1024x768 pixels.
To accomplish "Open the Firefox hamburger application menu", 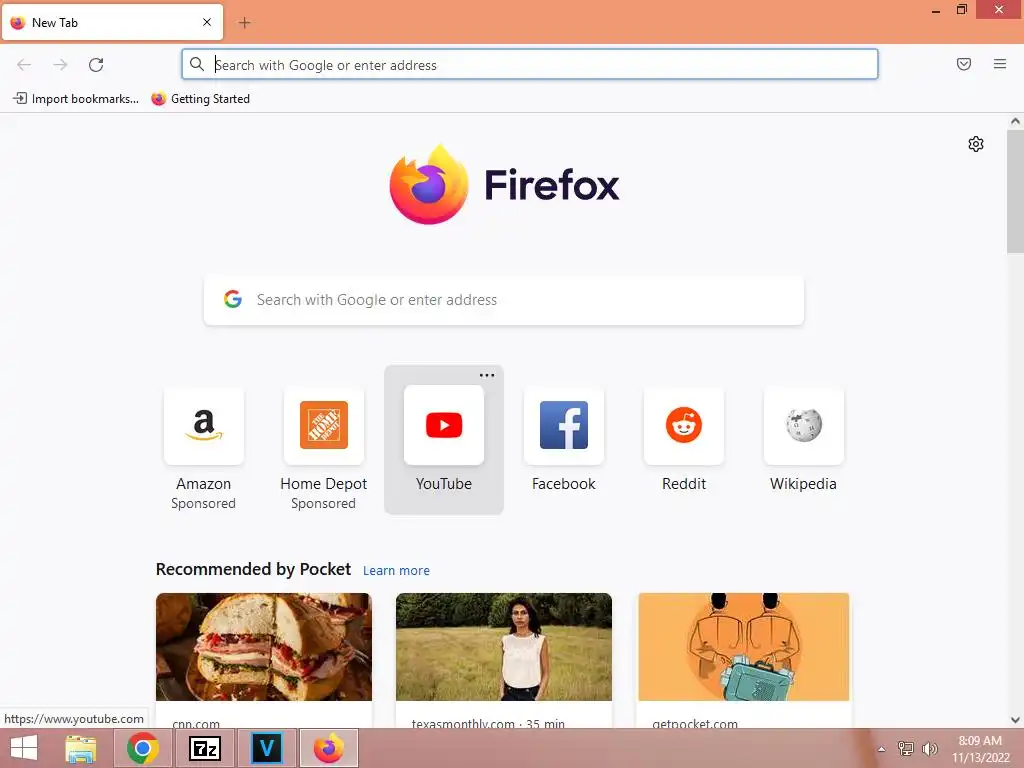I will pyautogui.click(x=1000, y=64).
